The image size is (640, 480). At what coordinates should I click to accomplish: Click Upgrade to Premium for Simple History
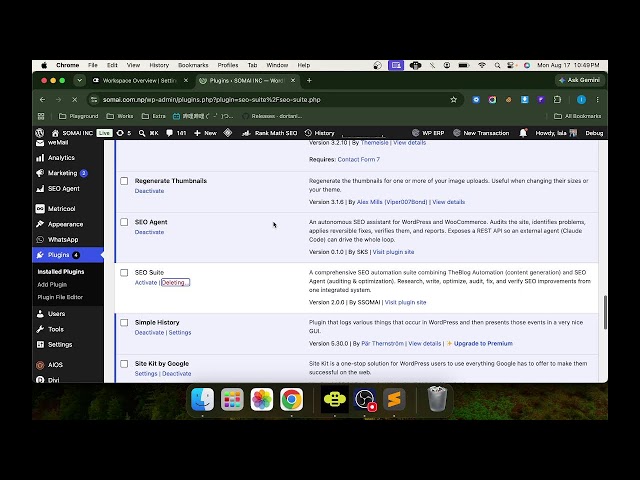(x=483, y=344)
